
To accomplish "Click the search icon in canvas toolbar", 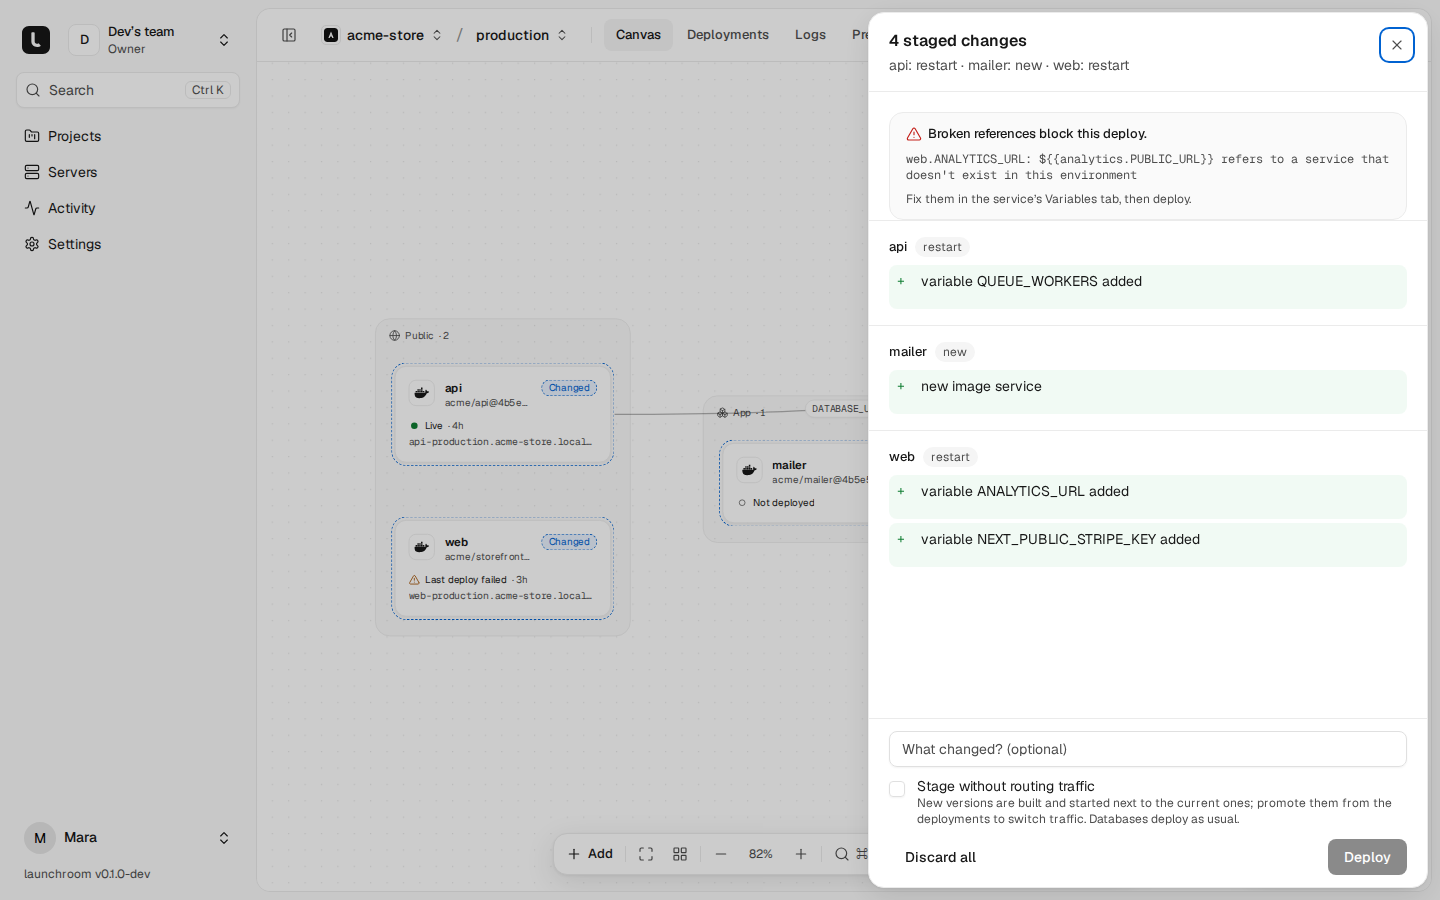I will click(842, 854).
